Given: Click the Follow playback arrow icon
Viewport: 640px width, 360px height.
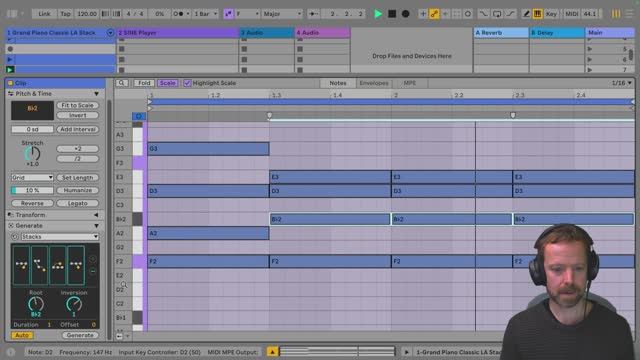Looking at the screenshot, I should [313, 14].
